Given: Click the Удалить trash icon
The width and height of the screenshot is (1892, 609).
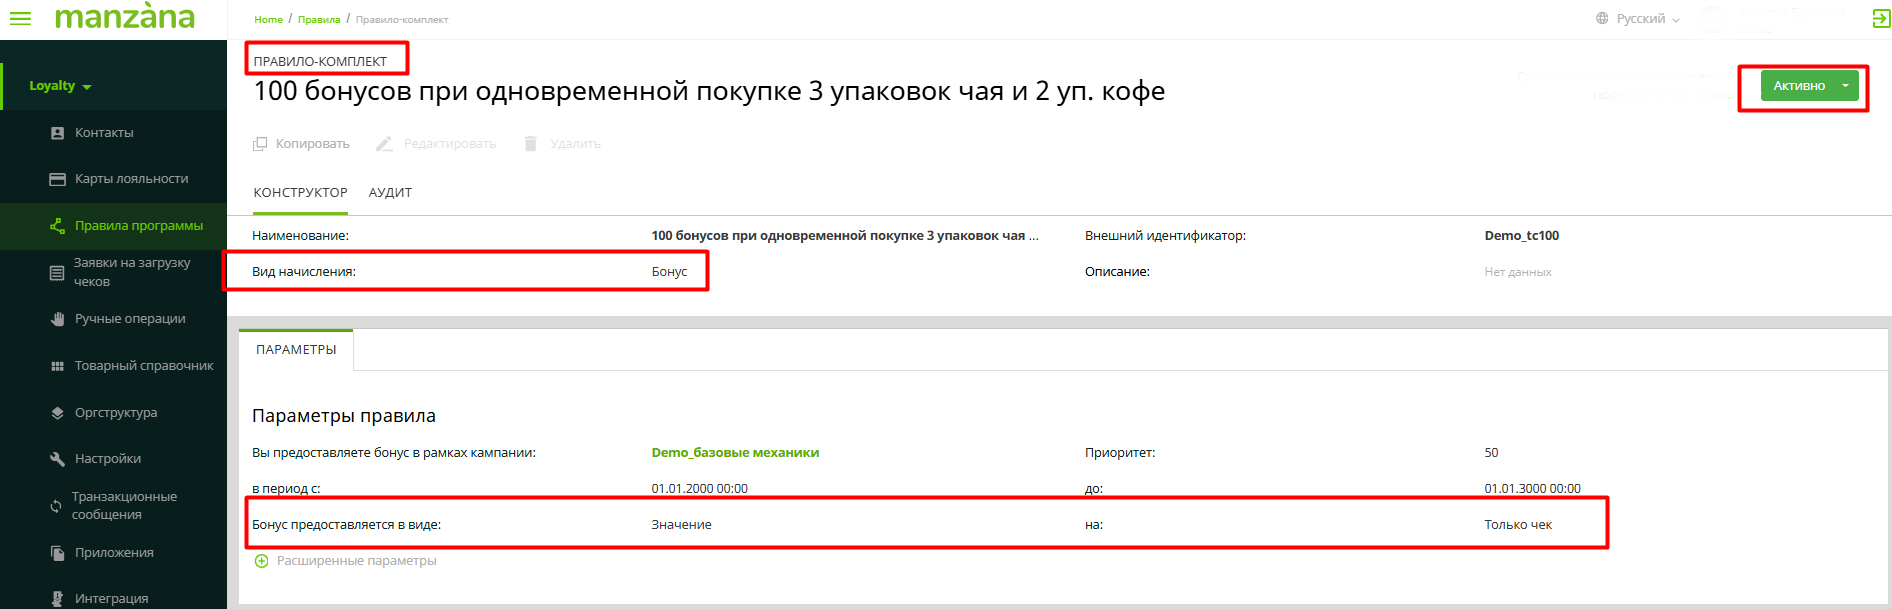Looking at the screenshot, I should (x=531, y=144).
